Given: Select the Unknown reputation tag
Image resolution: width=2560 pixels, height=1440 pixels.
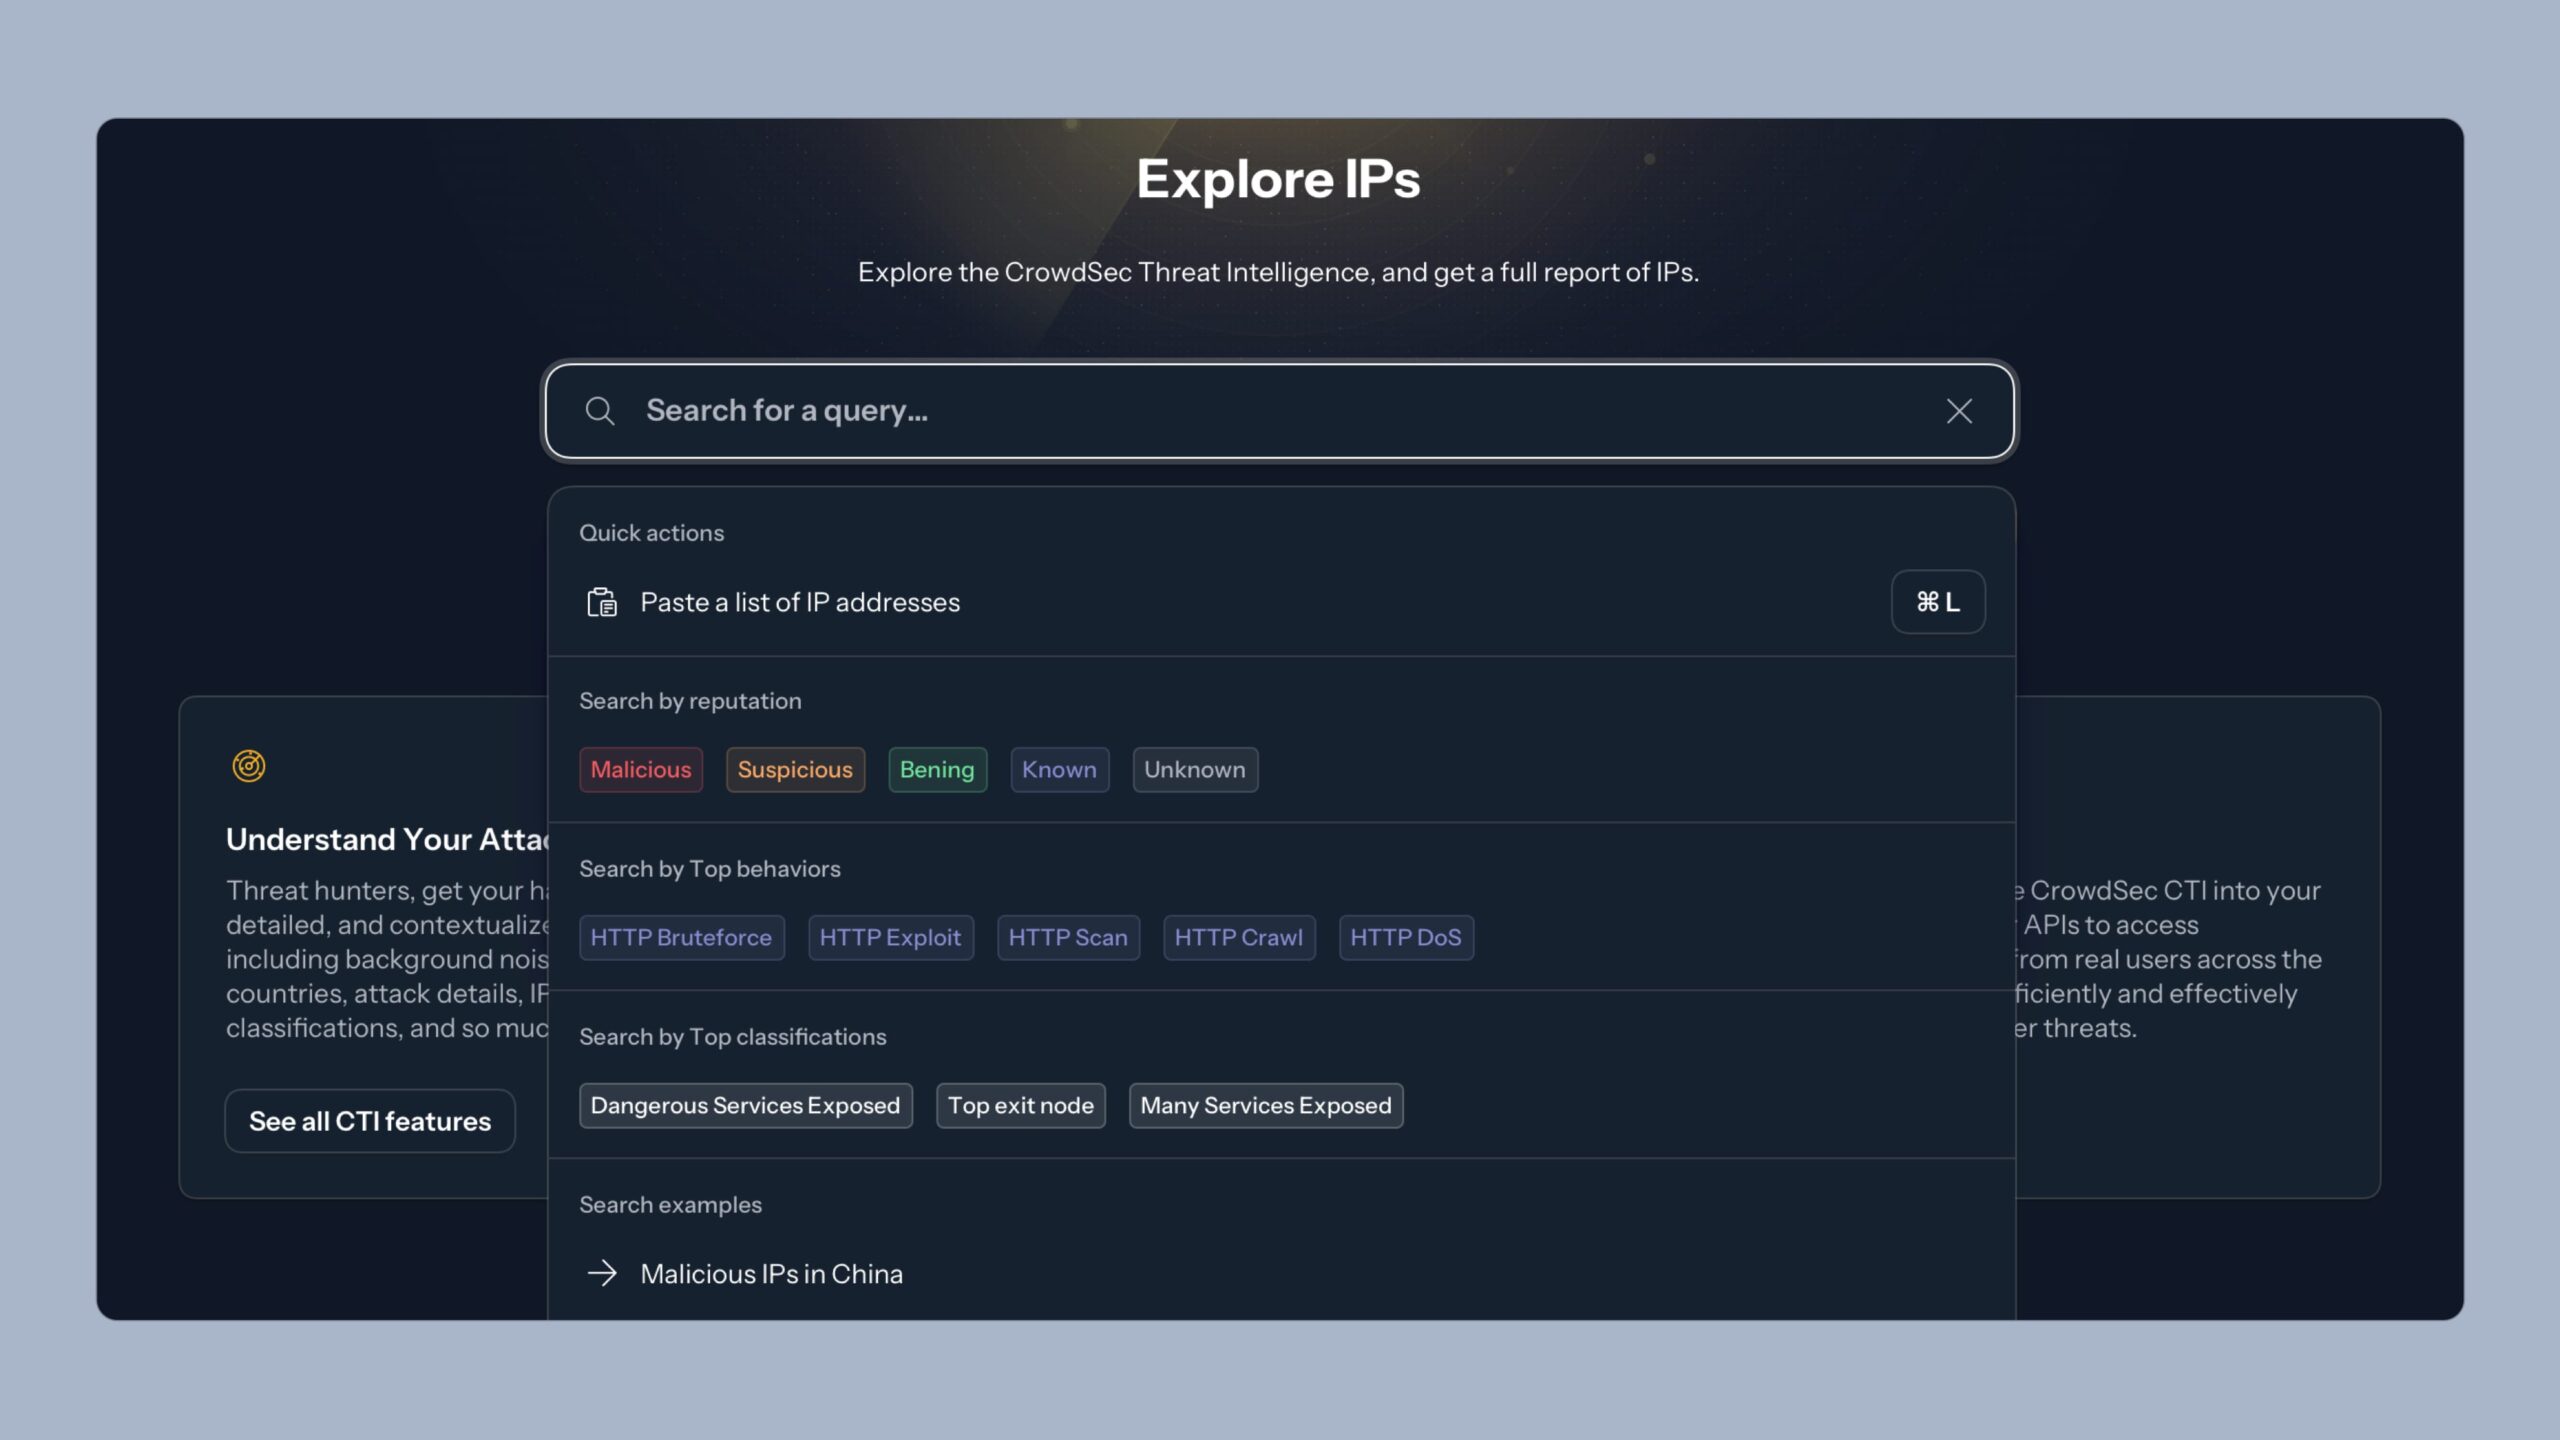Looking at the screenshot, I should pyautogui.click(x=1195, y=770).
